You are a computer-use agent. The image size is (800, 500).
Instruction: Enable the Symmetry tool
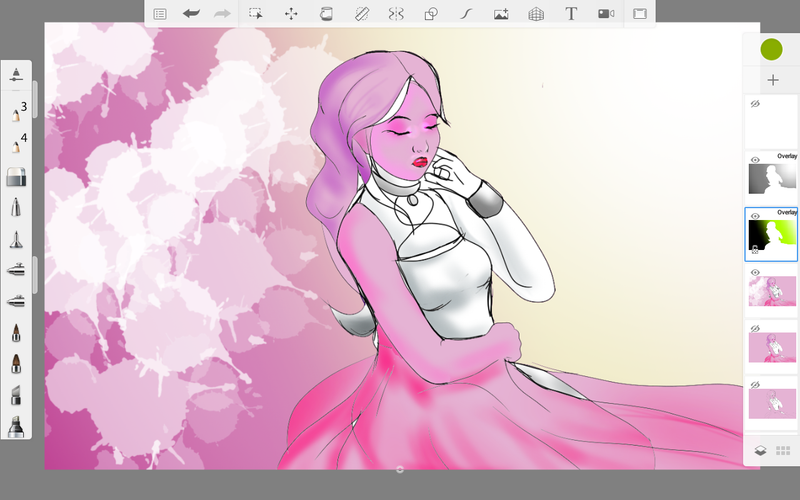396,14
